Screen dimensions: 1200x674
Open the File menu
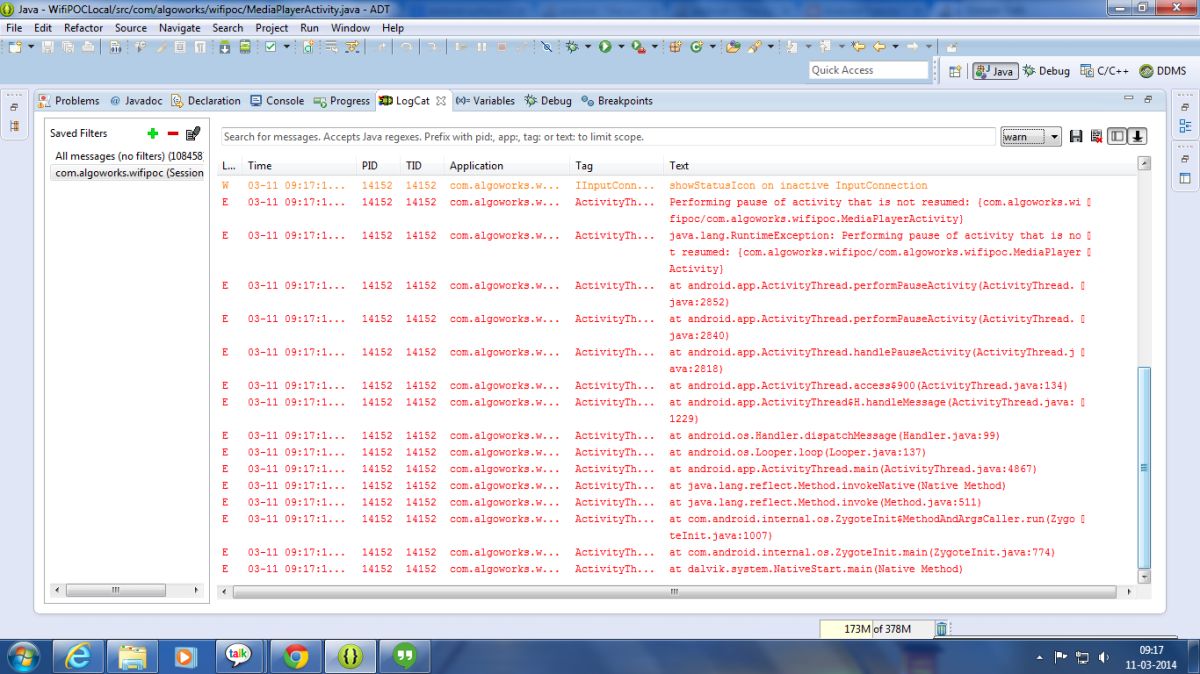click(x=14, y=28)
